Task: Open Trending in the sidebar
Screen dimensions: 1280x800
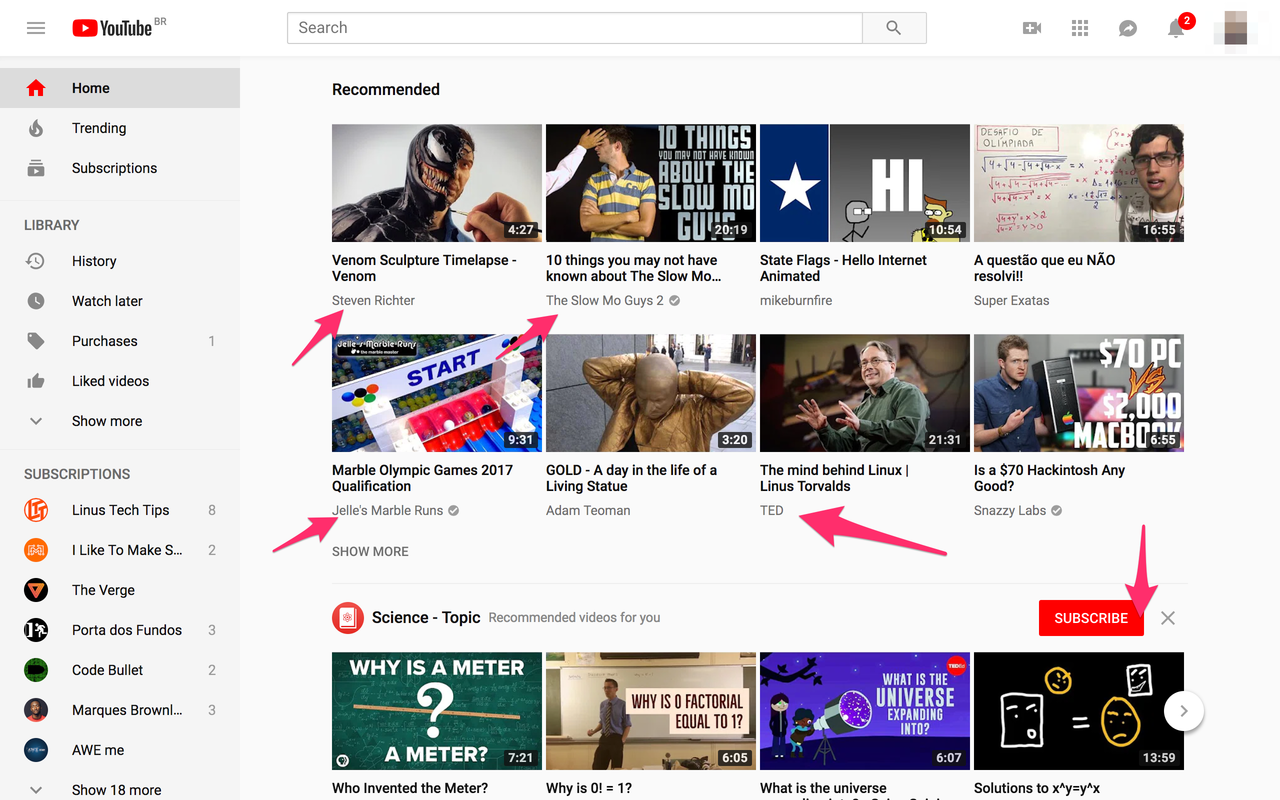Action: [120, 128]
